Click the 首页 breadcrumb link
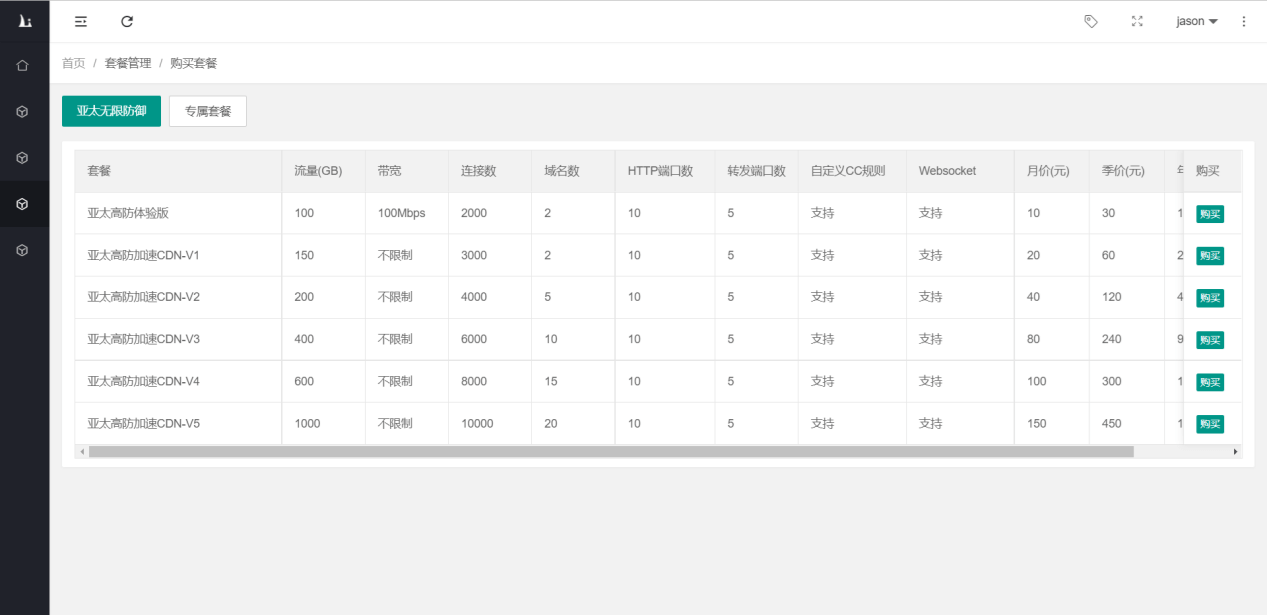1267x615 pixels. [73, 63]
